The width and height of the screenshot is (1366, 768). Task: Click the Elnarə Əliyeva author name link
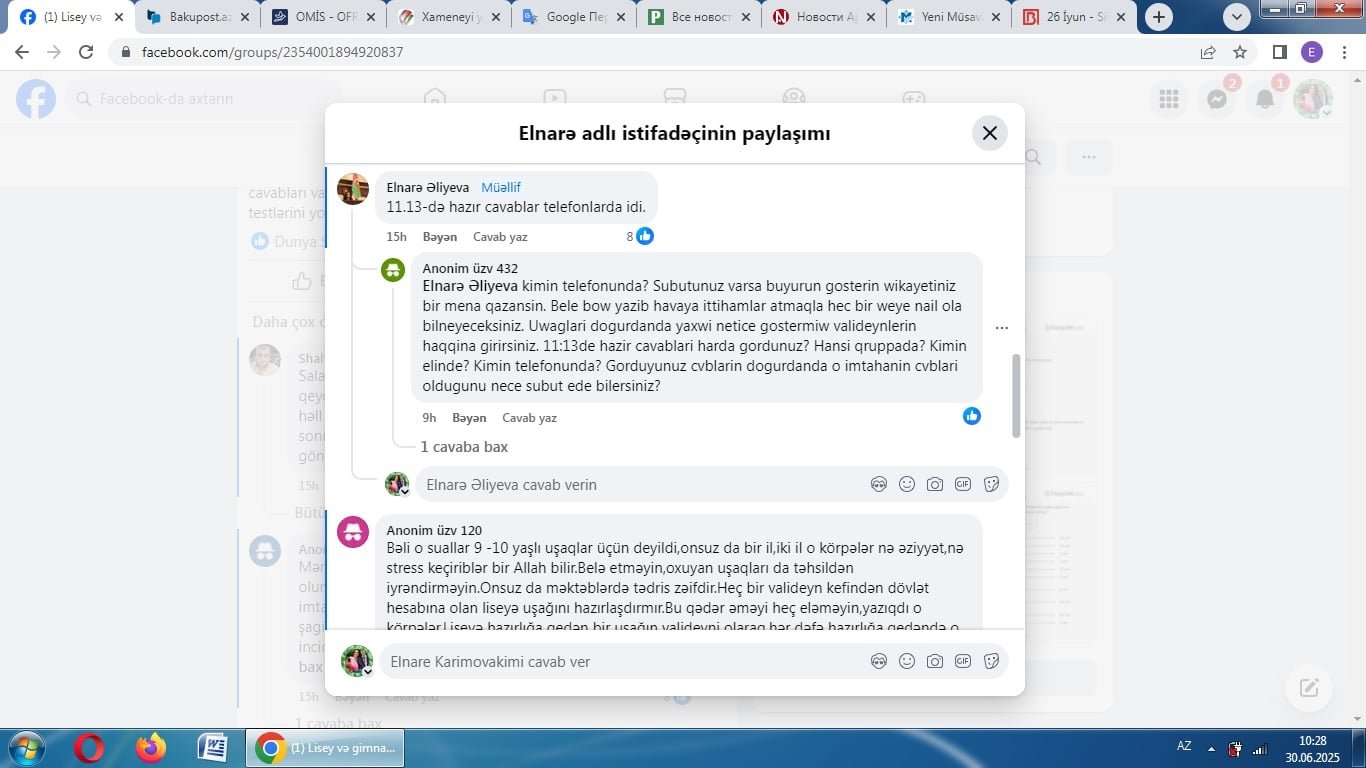(428, 187)
